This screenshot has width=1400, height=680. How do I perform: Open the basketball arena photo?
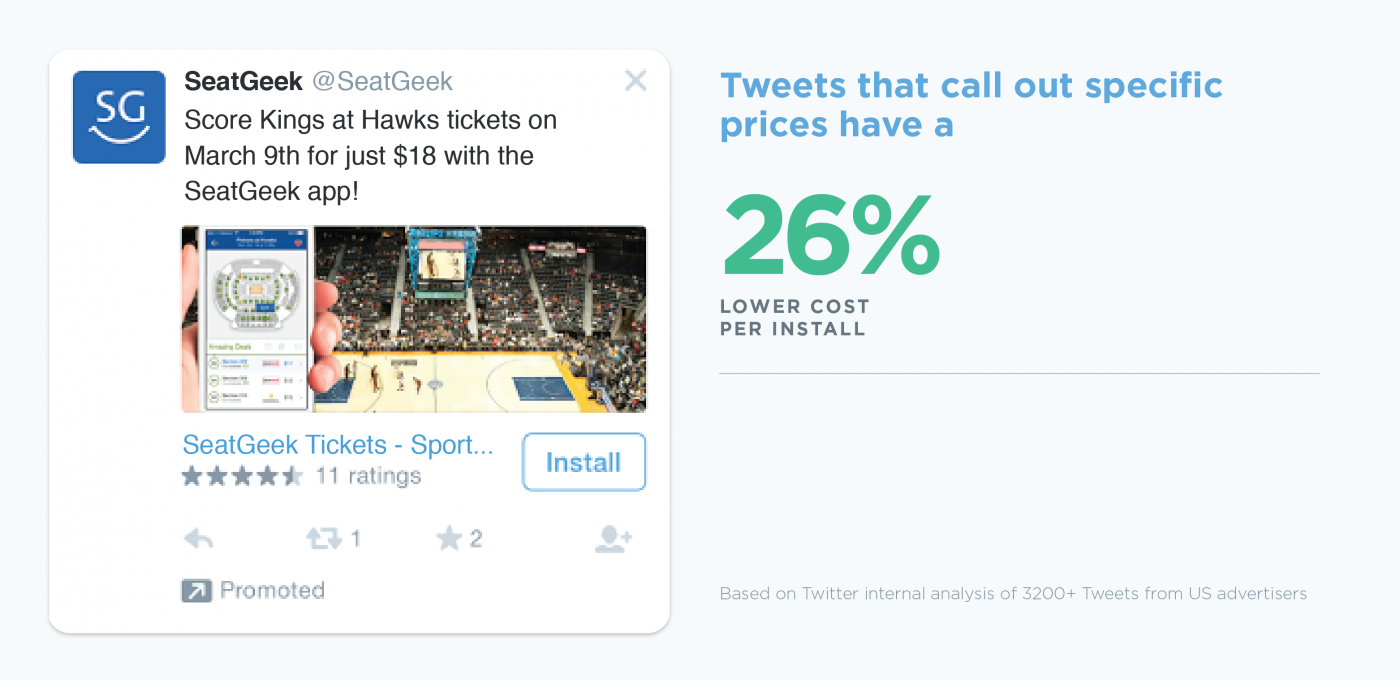[480, 319]
